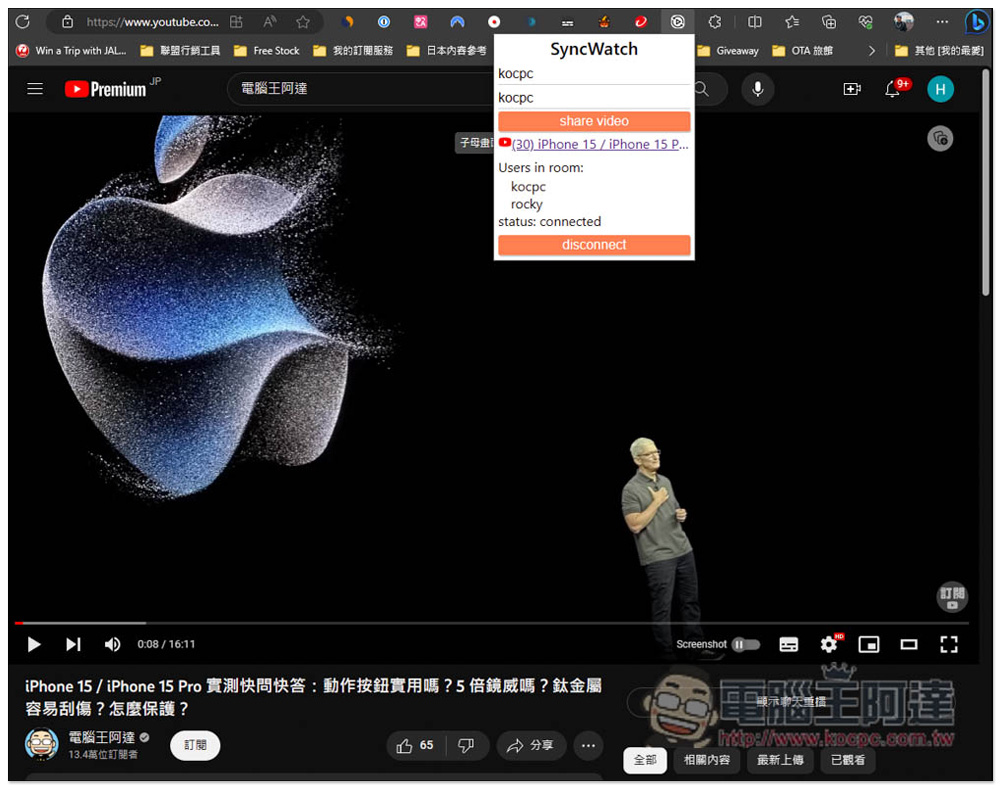Dislike the video
Image resolution: width=1000 pixels, height=790 pixels.
tap(466, 745)
